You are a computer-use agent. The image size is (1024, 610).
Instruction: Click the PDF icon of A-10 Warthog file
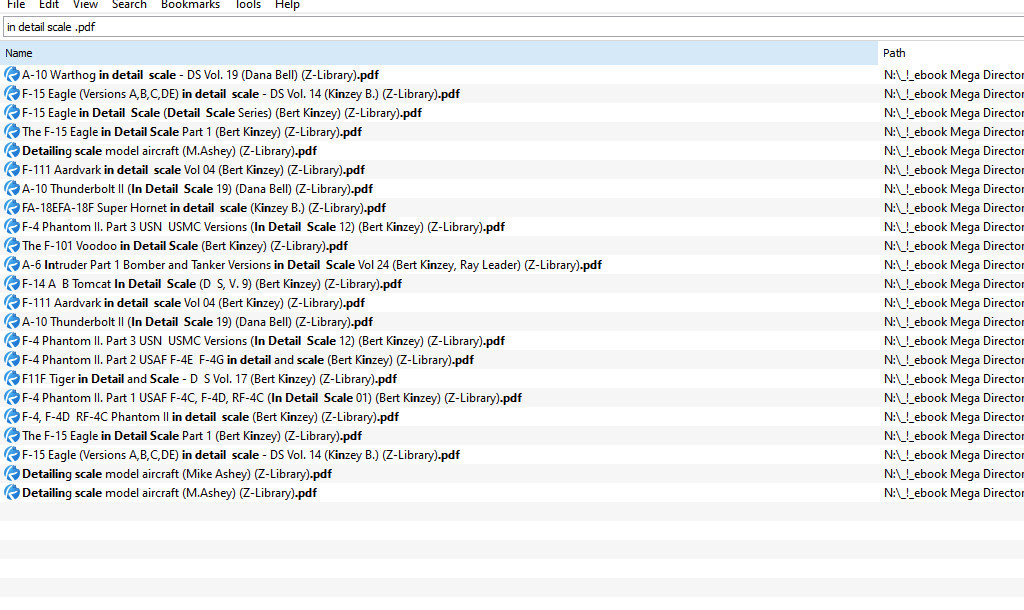(12, 74)
